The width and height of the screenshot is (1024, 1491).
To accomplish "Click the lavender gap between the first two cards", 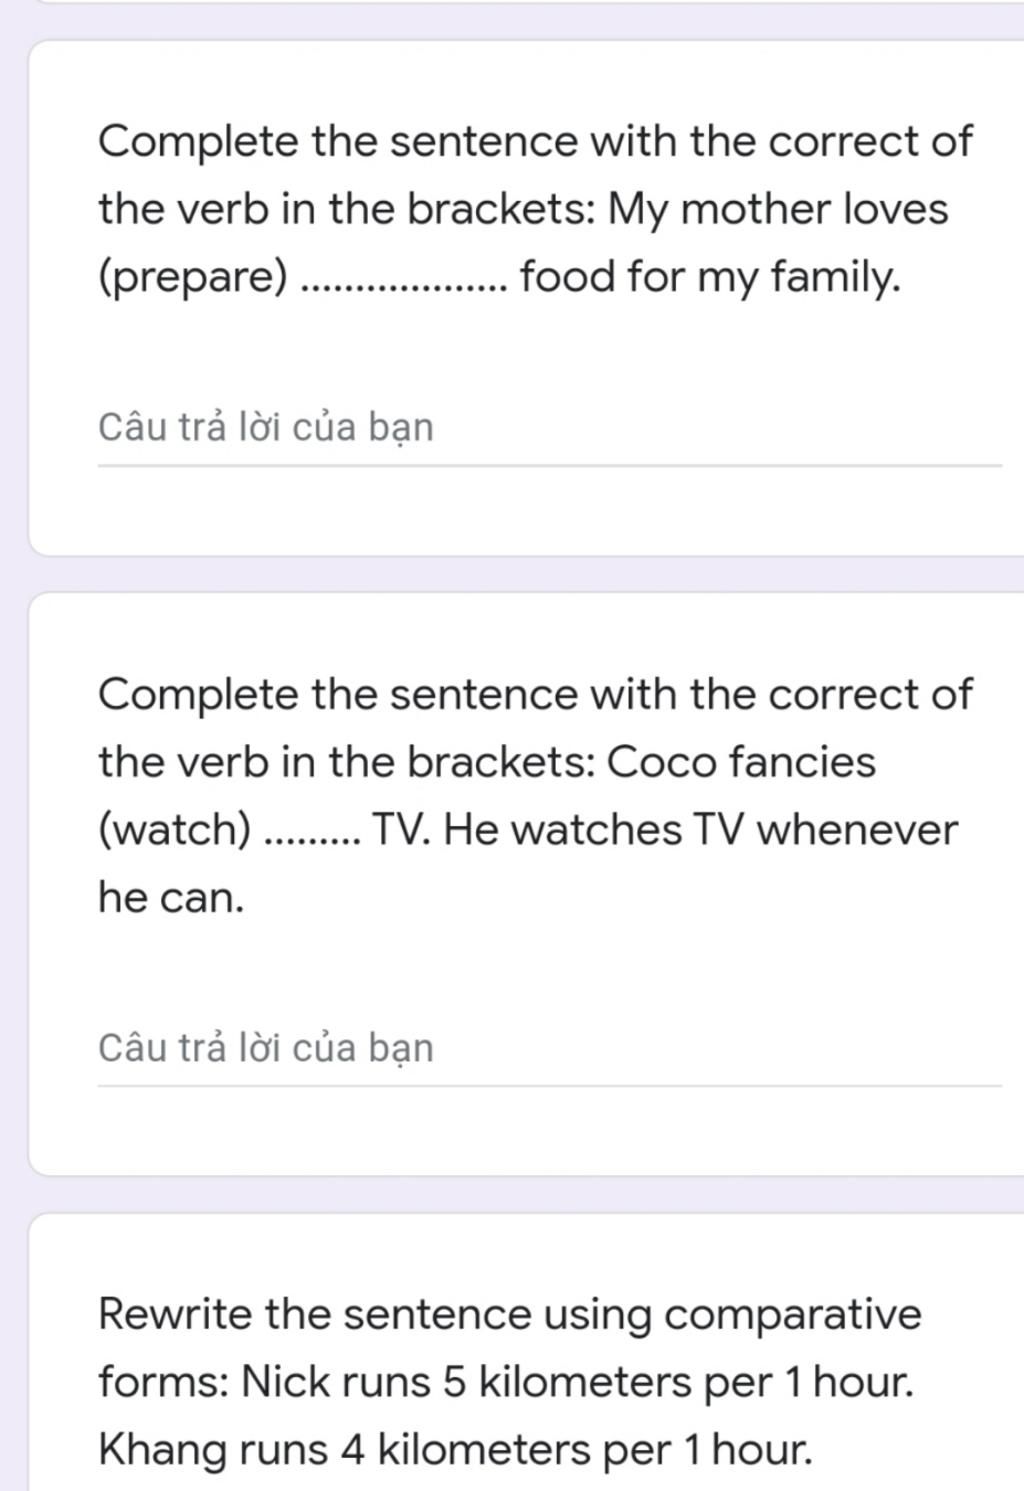I will (x=512, y=574).
